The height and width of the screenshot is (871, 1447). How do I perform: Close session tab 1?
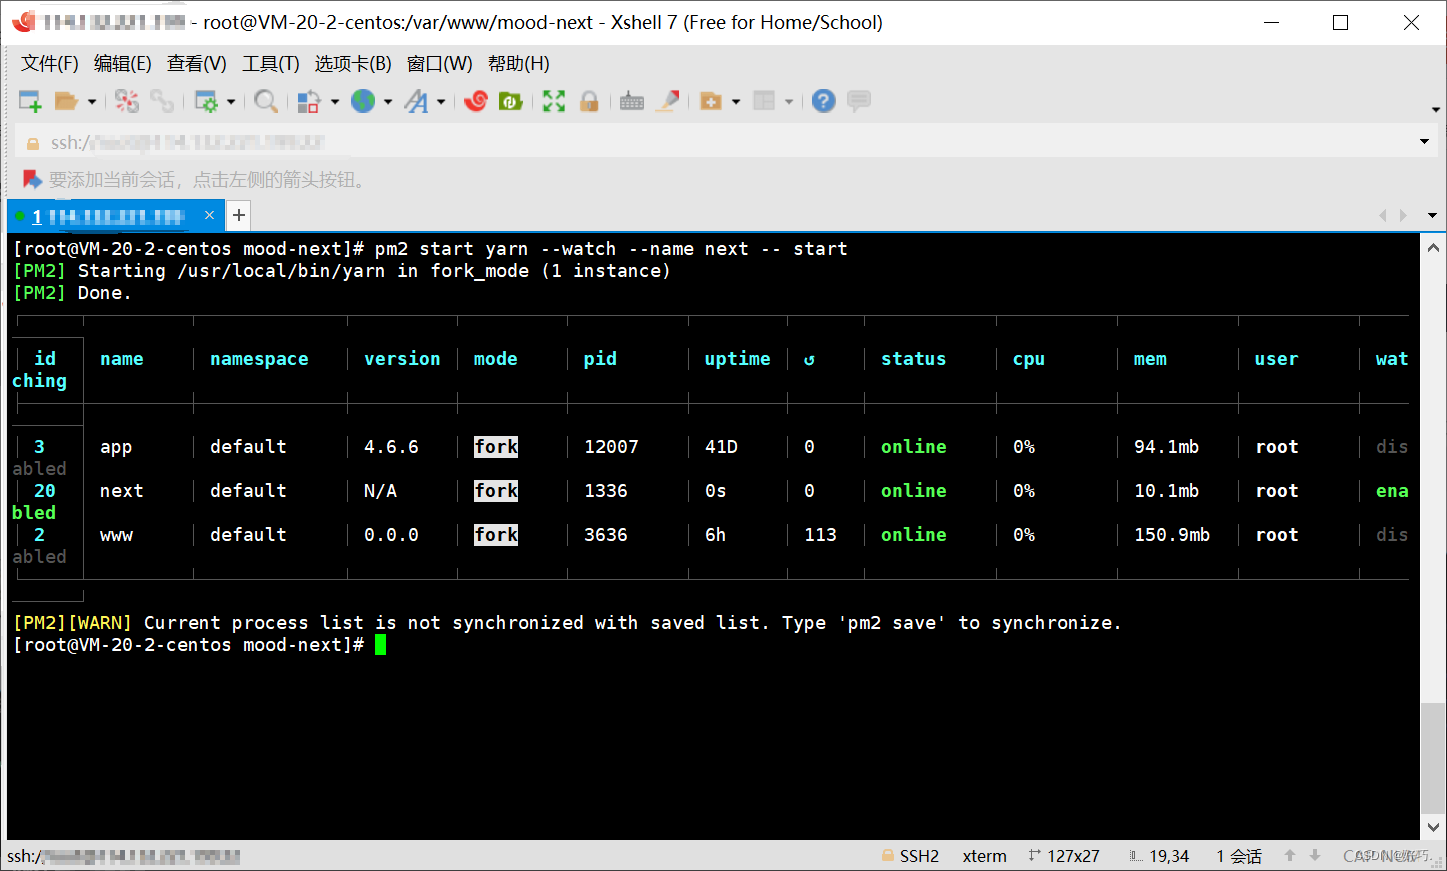[x=209, y=215]
